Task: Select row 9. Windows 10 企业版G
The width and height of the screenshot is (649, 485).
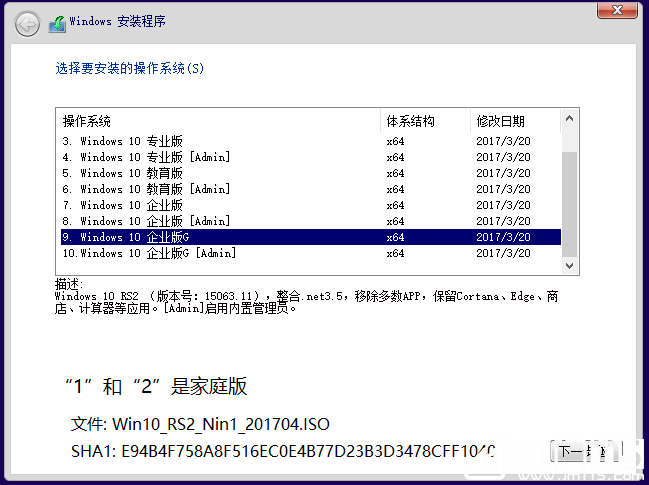Action: click(311, 237)
